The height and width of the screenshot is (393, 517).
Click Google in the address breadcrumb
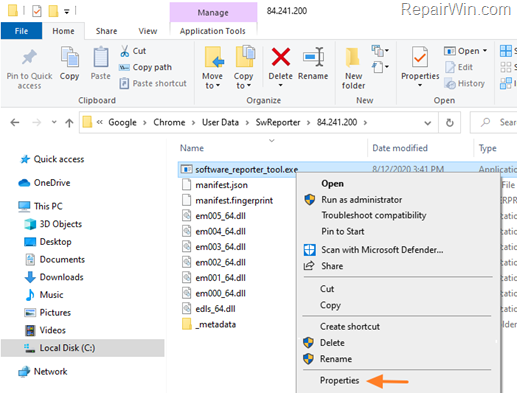(122, 122)
